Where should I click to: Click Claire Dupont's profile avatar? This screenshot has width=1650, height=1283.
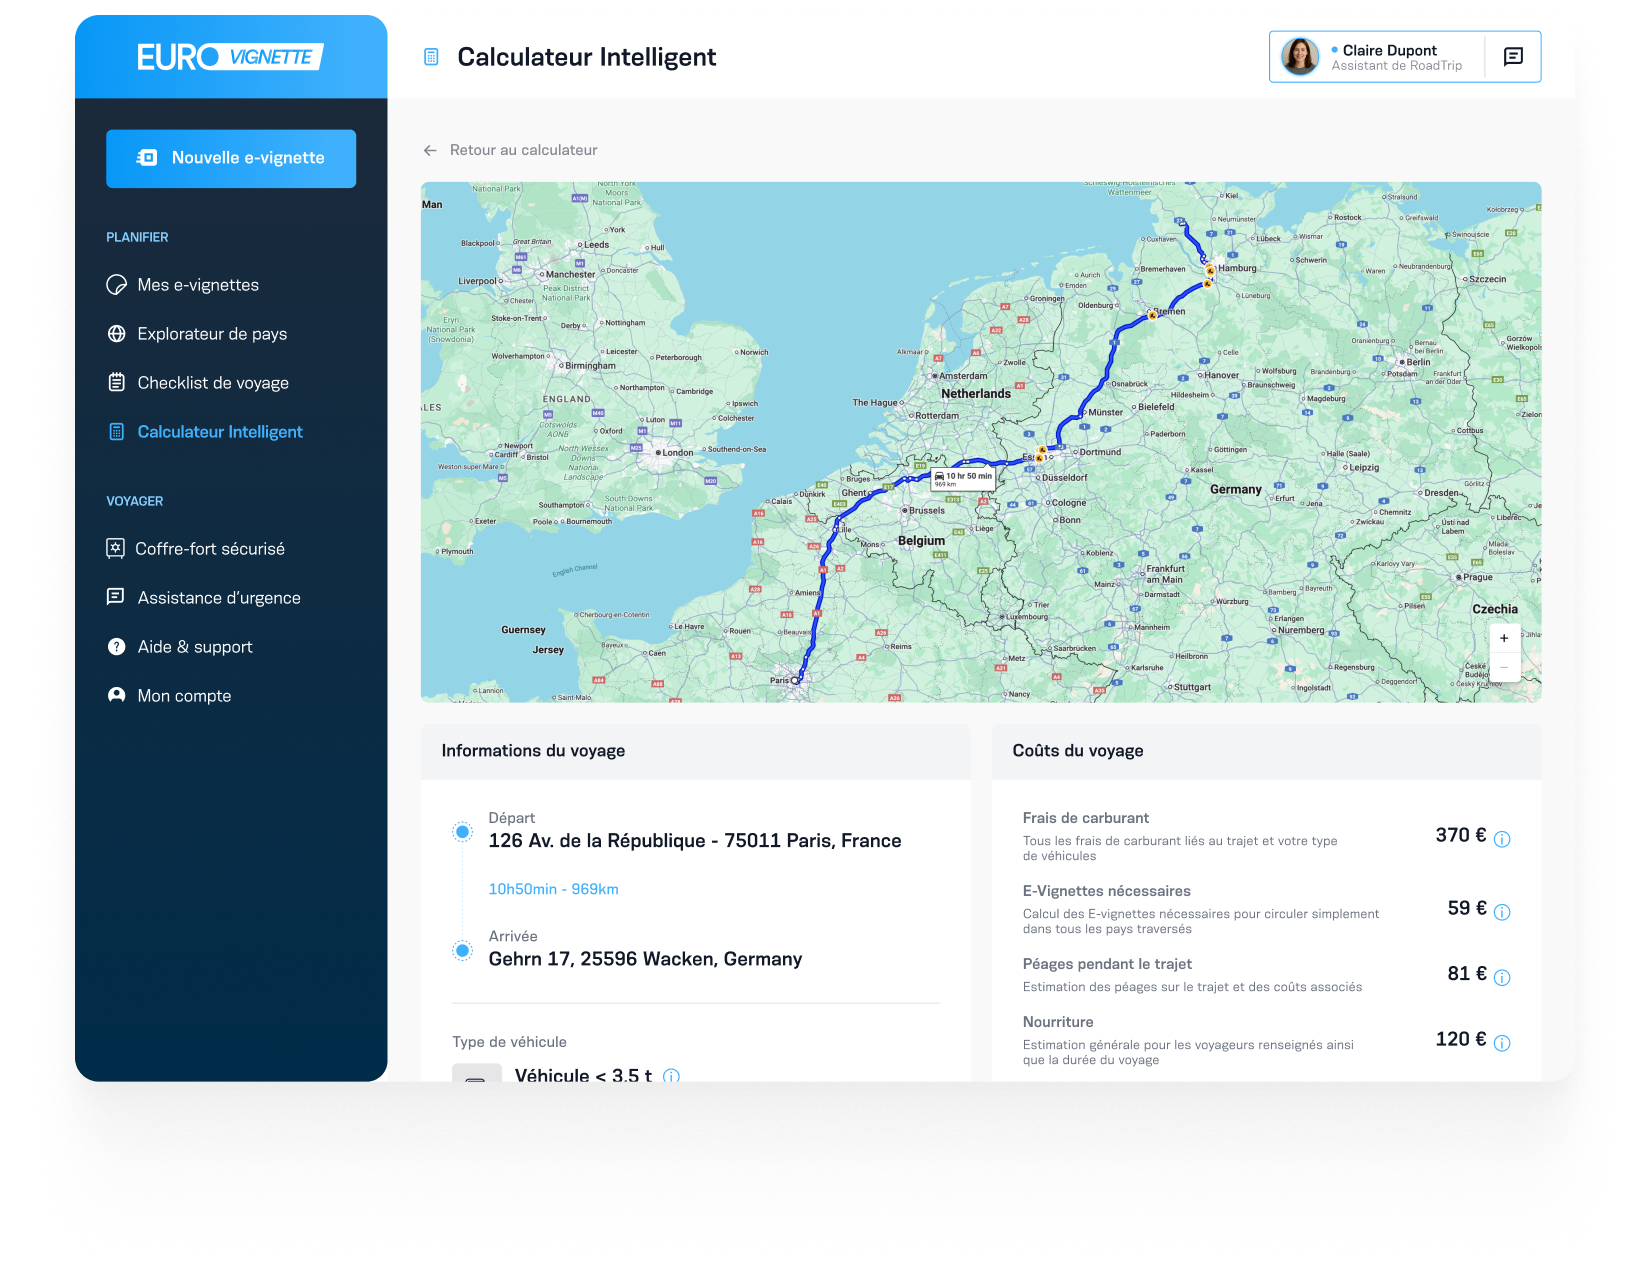(x=1300, y=57)
